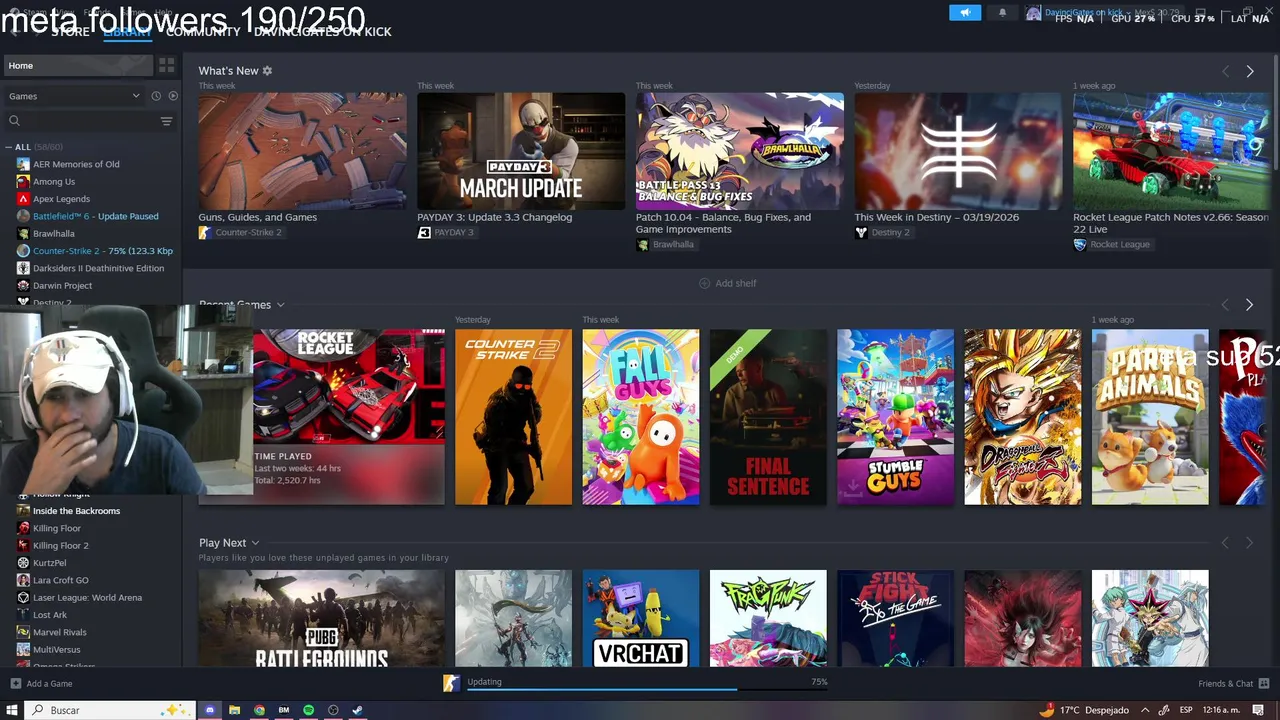Open Rocket League recent game tile
Viewport: 1280px width, 720px height.
[x=349, y=417]
